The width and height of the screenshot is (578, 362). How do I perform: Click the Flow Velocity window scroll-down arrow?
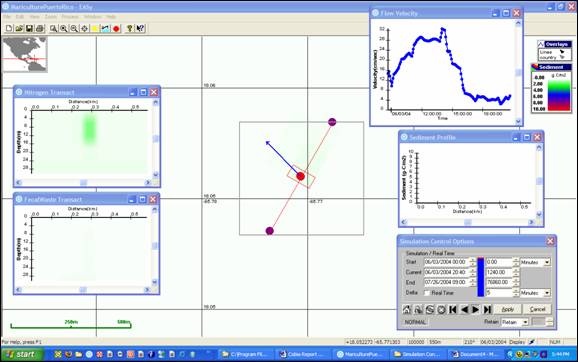pyautogui.click(x=518, y=121)
